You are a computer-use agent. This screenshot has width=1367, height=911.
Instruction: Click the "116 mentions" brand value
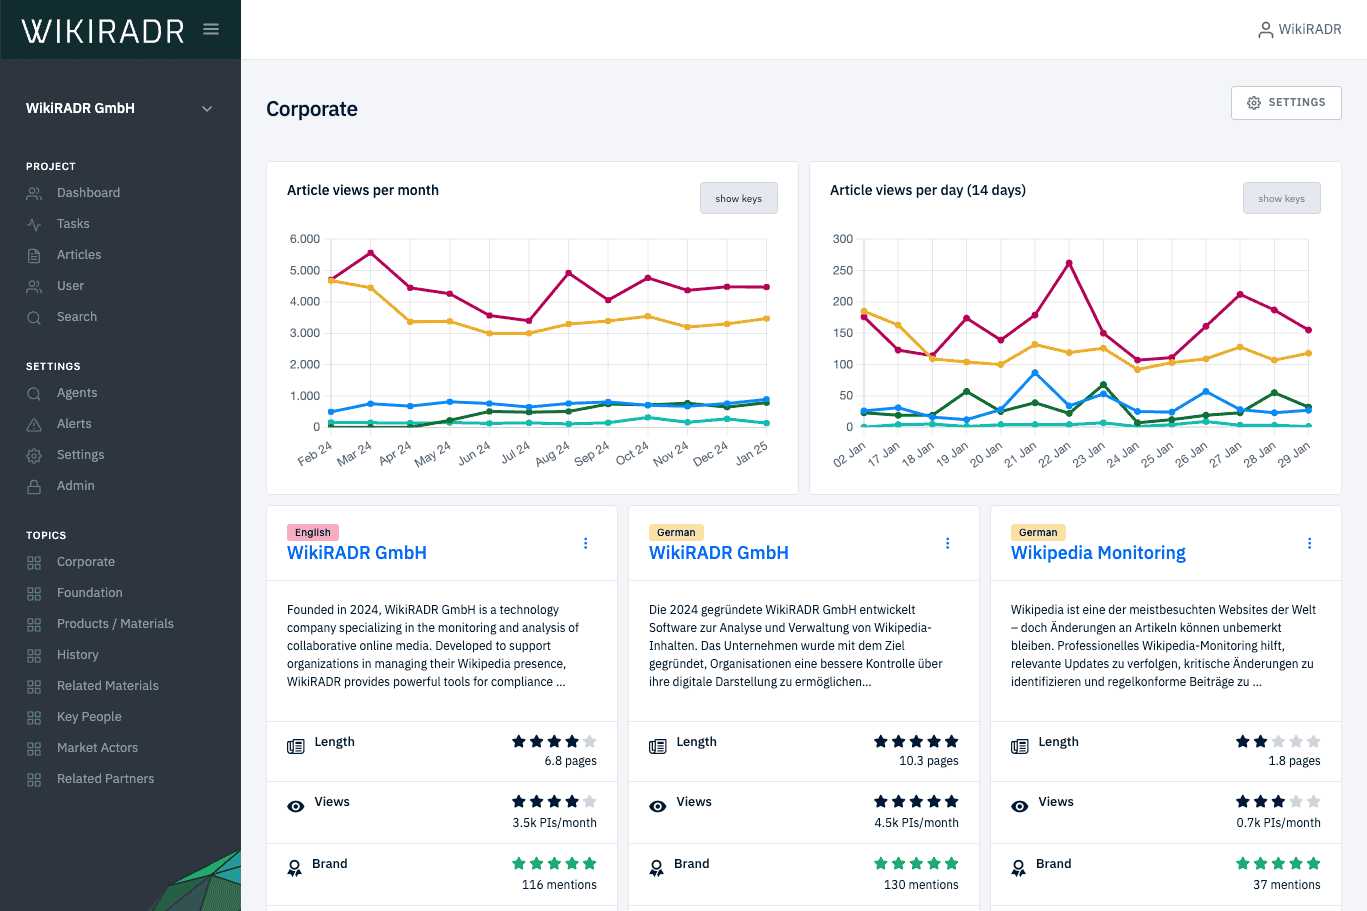559,885
